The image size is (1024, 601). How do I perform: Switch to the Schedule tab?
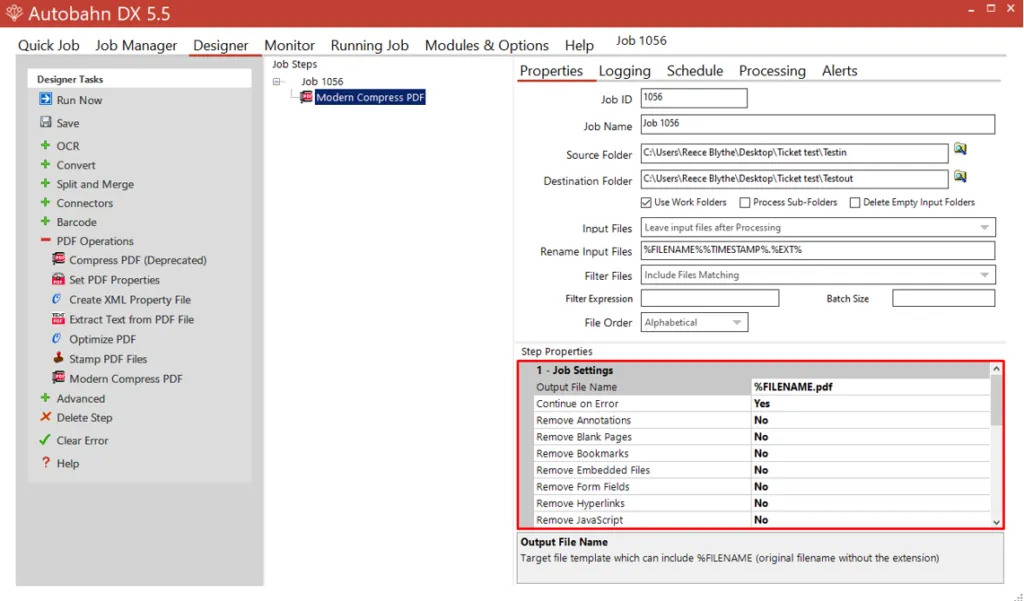pos(695,71)
